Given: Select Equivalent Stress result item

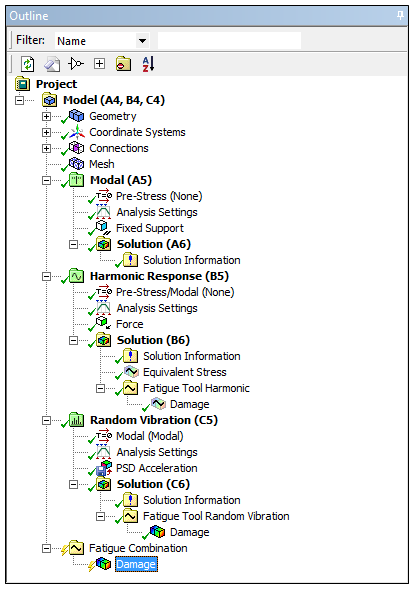Looking at the screenshot, I should [184, 372].
